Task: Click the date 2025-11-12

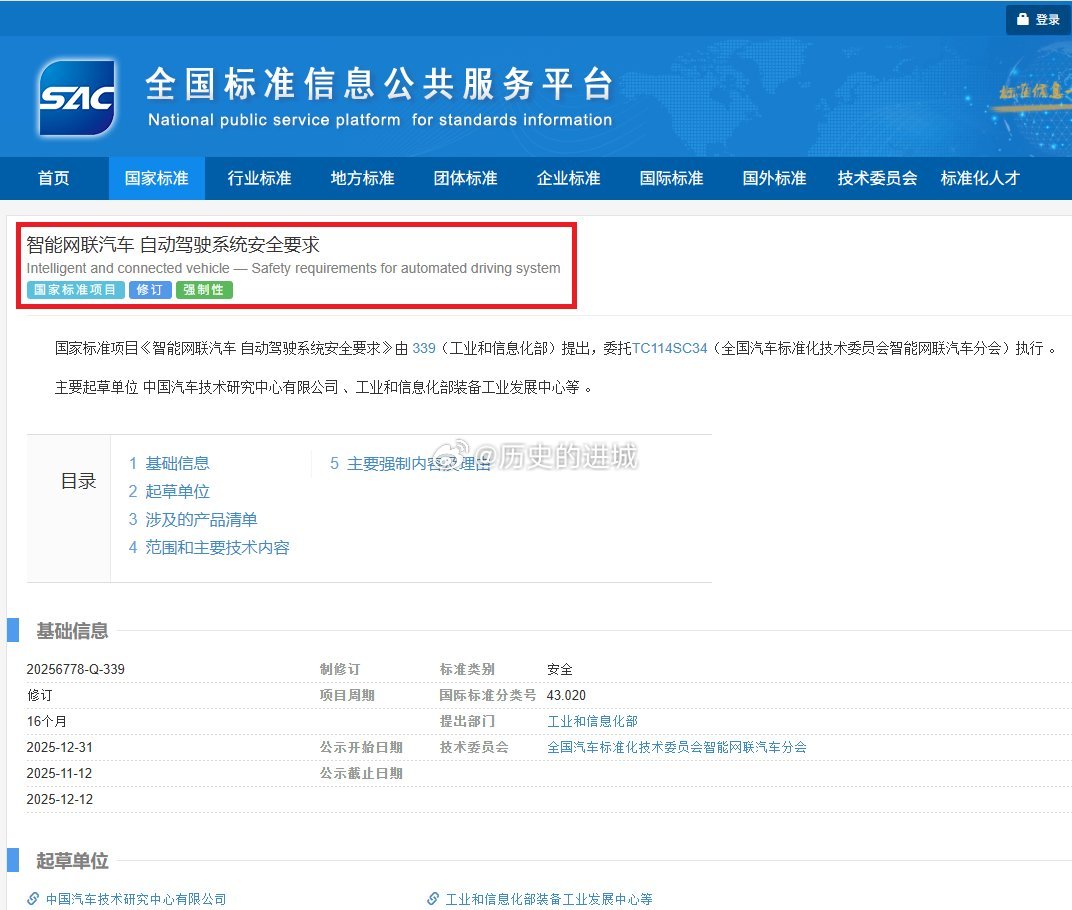Action: 59,773
